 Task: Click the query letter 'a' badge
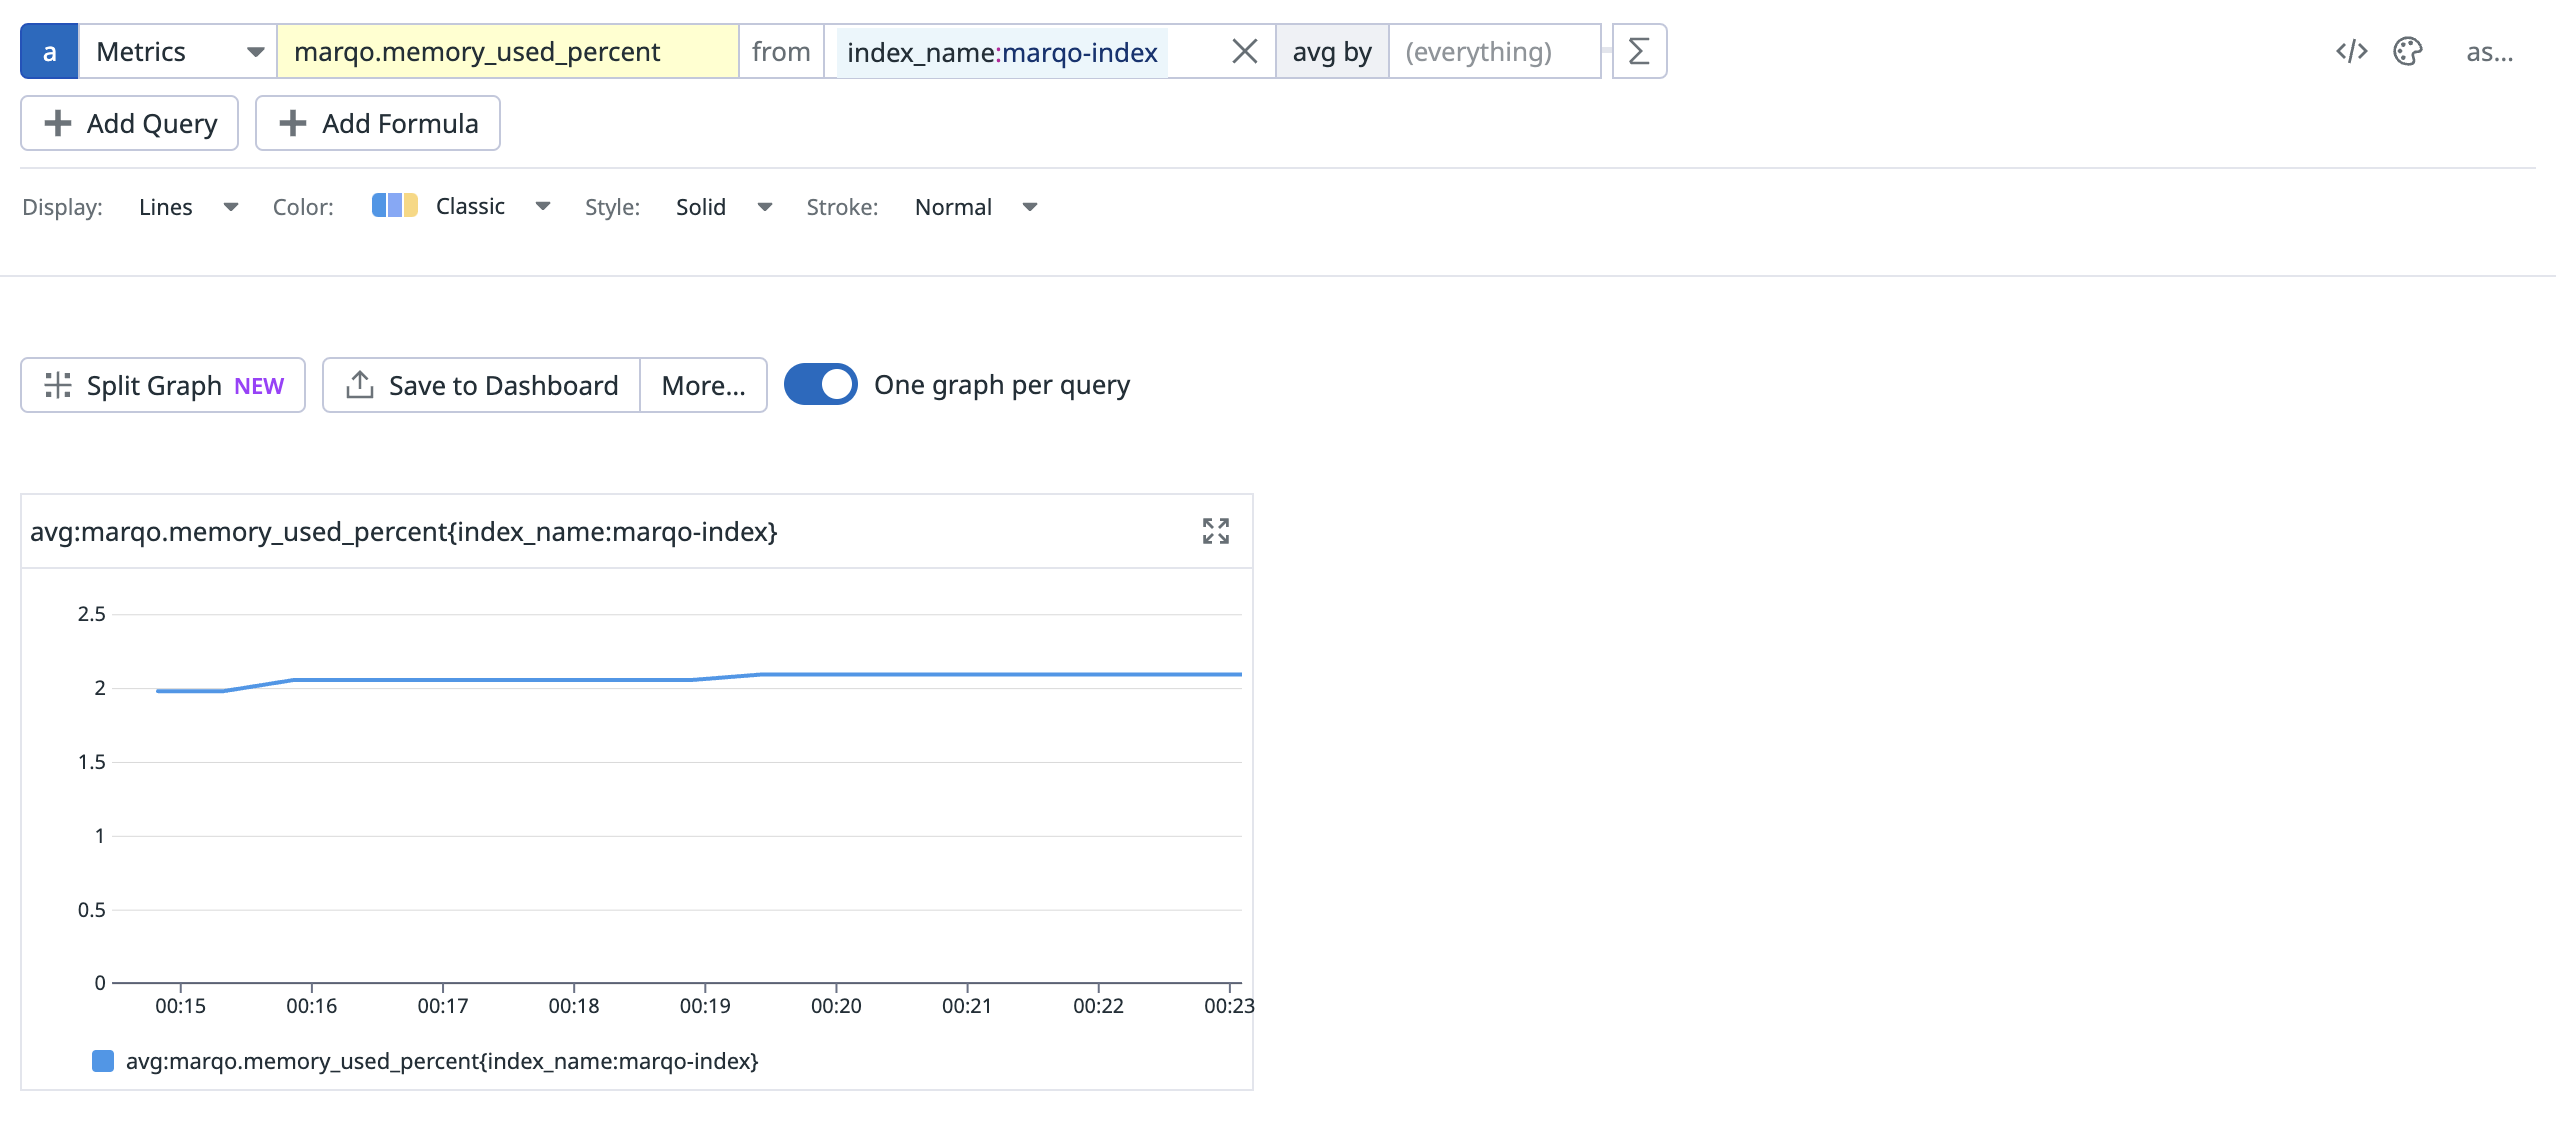click(49, 52)
